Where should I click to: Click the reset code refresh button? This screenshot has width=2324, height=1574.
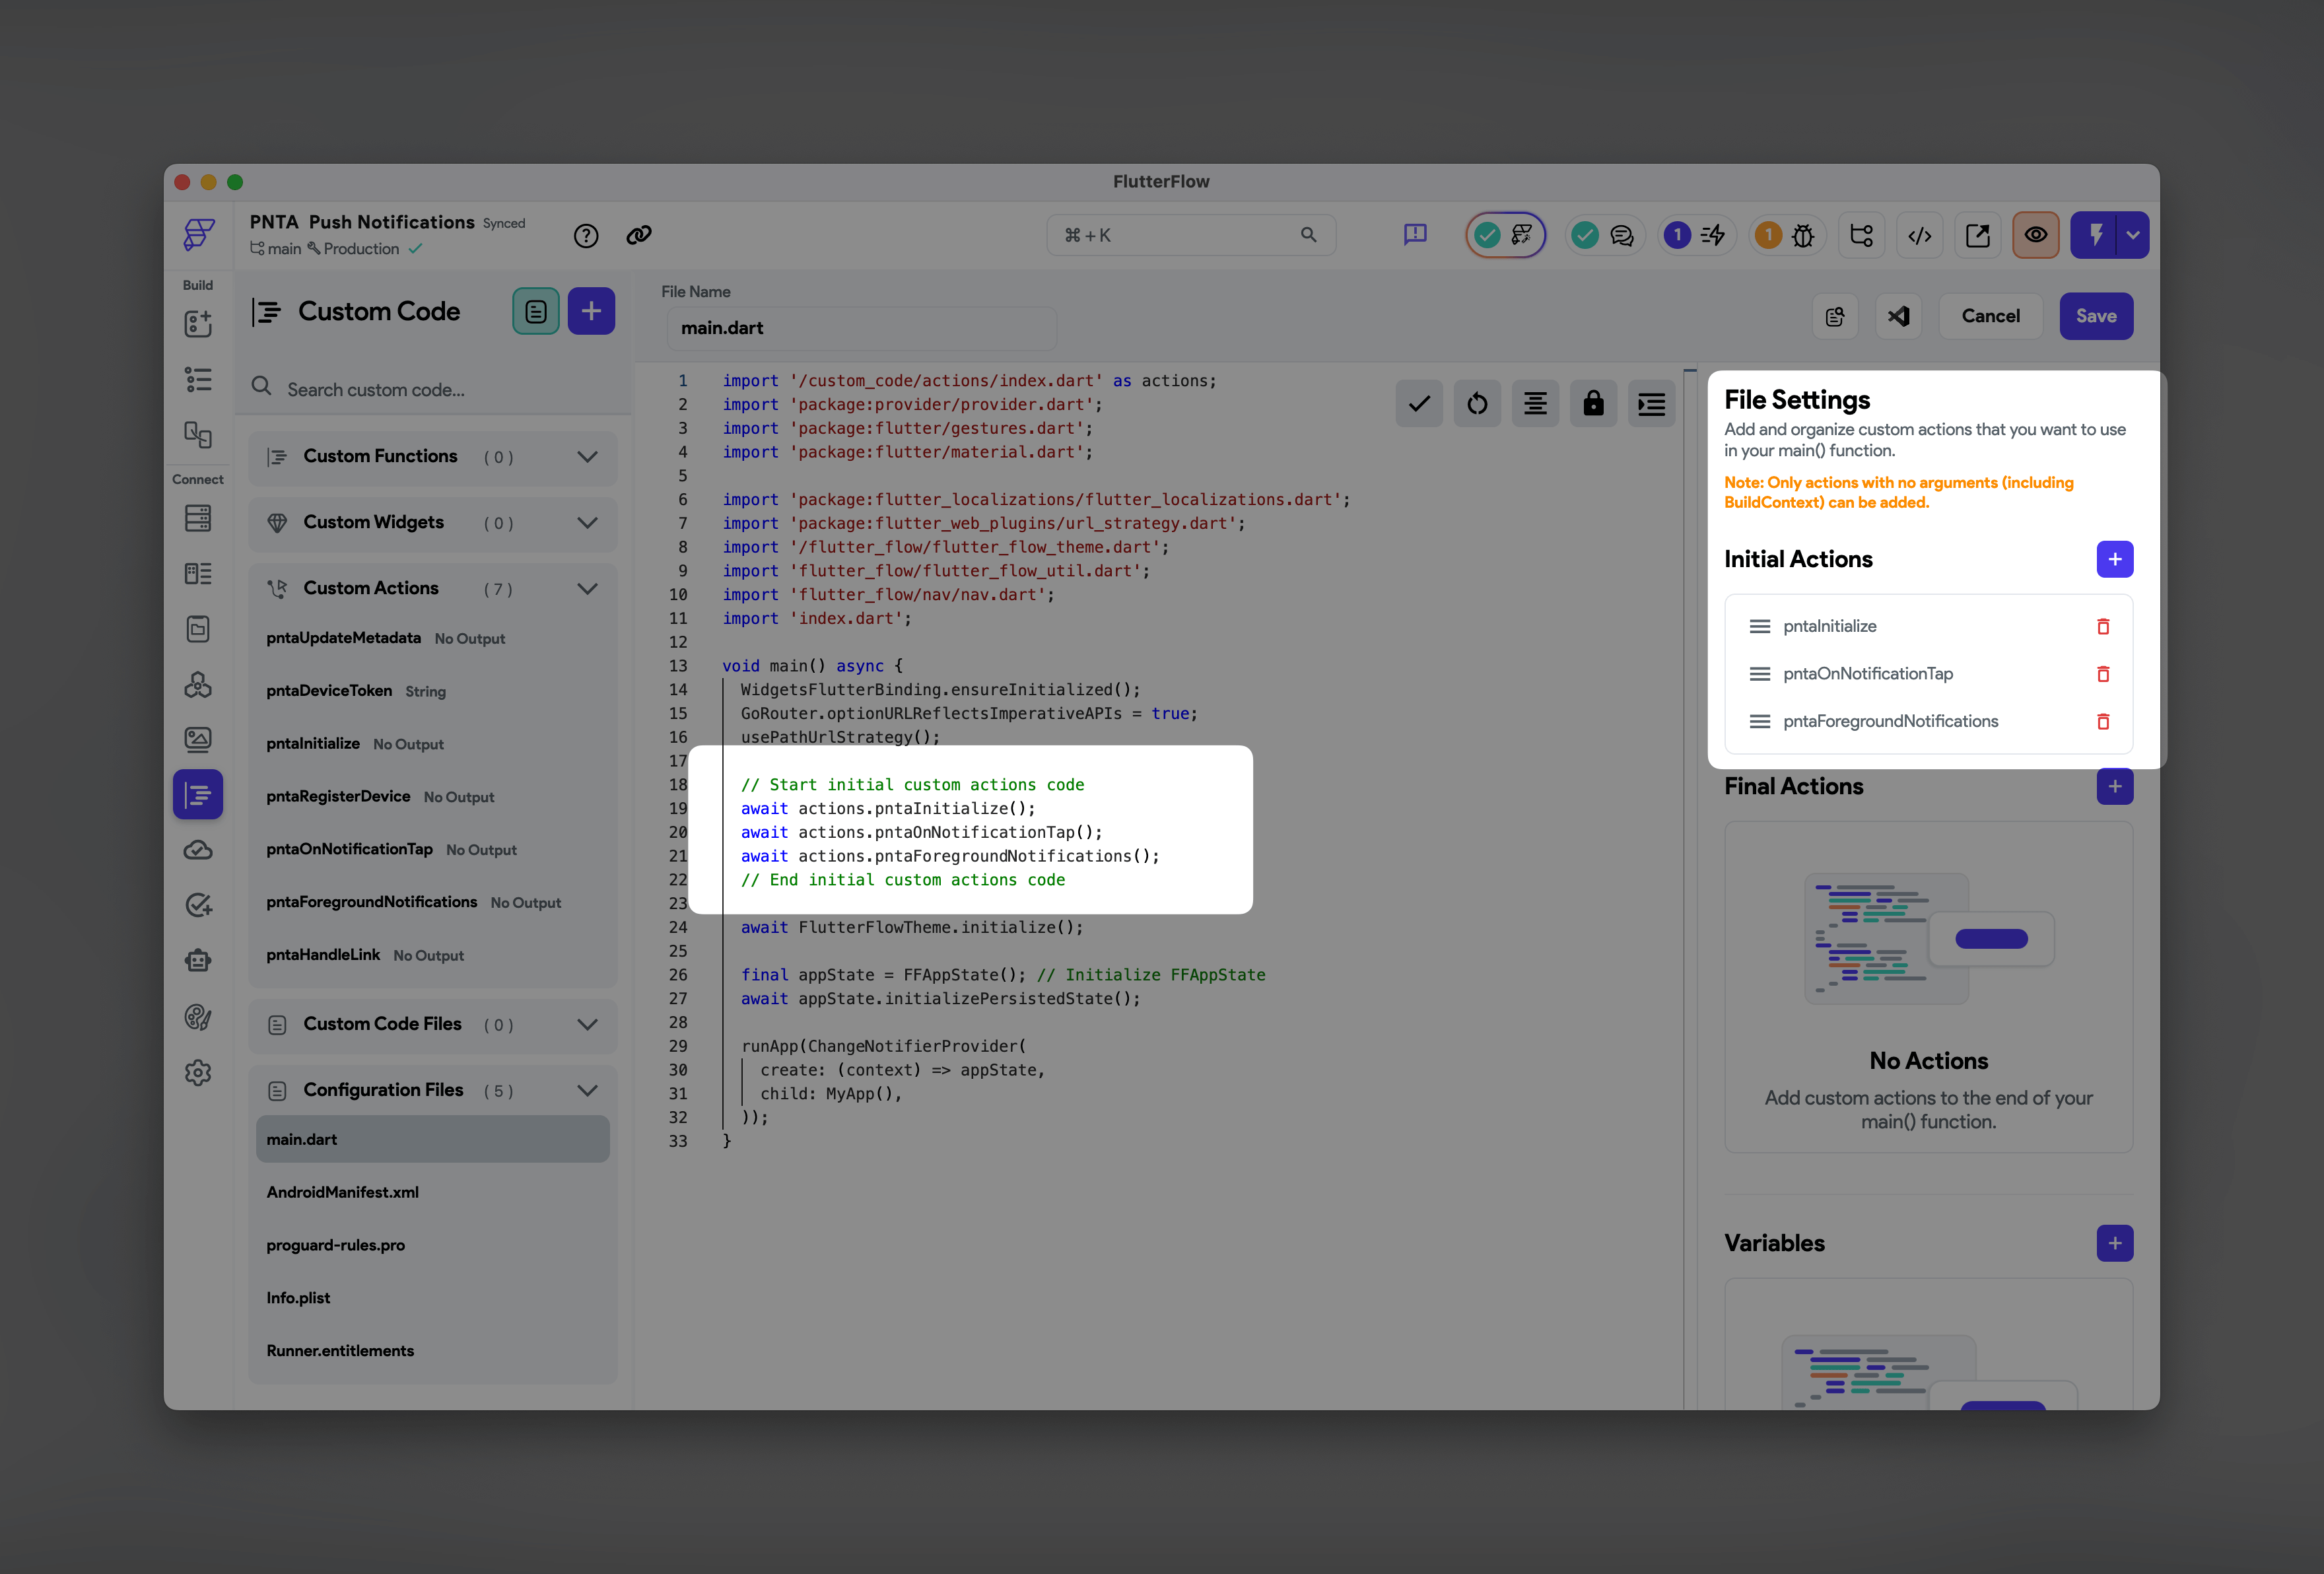point(1477,404)
